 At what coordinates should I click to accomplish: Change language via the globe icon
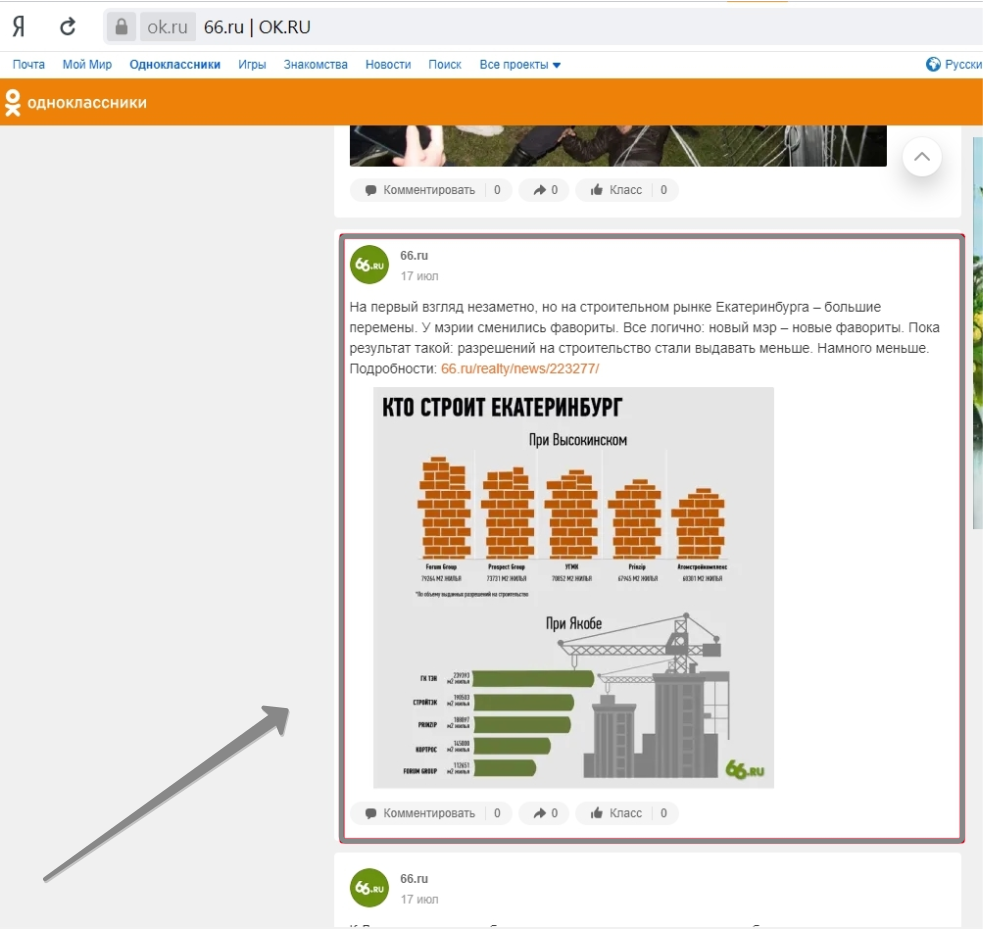[x=933, y=64]
